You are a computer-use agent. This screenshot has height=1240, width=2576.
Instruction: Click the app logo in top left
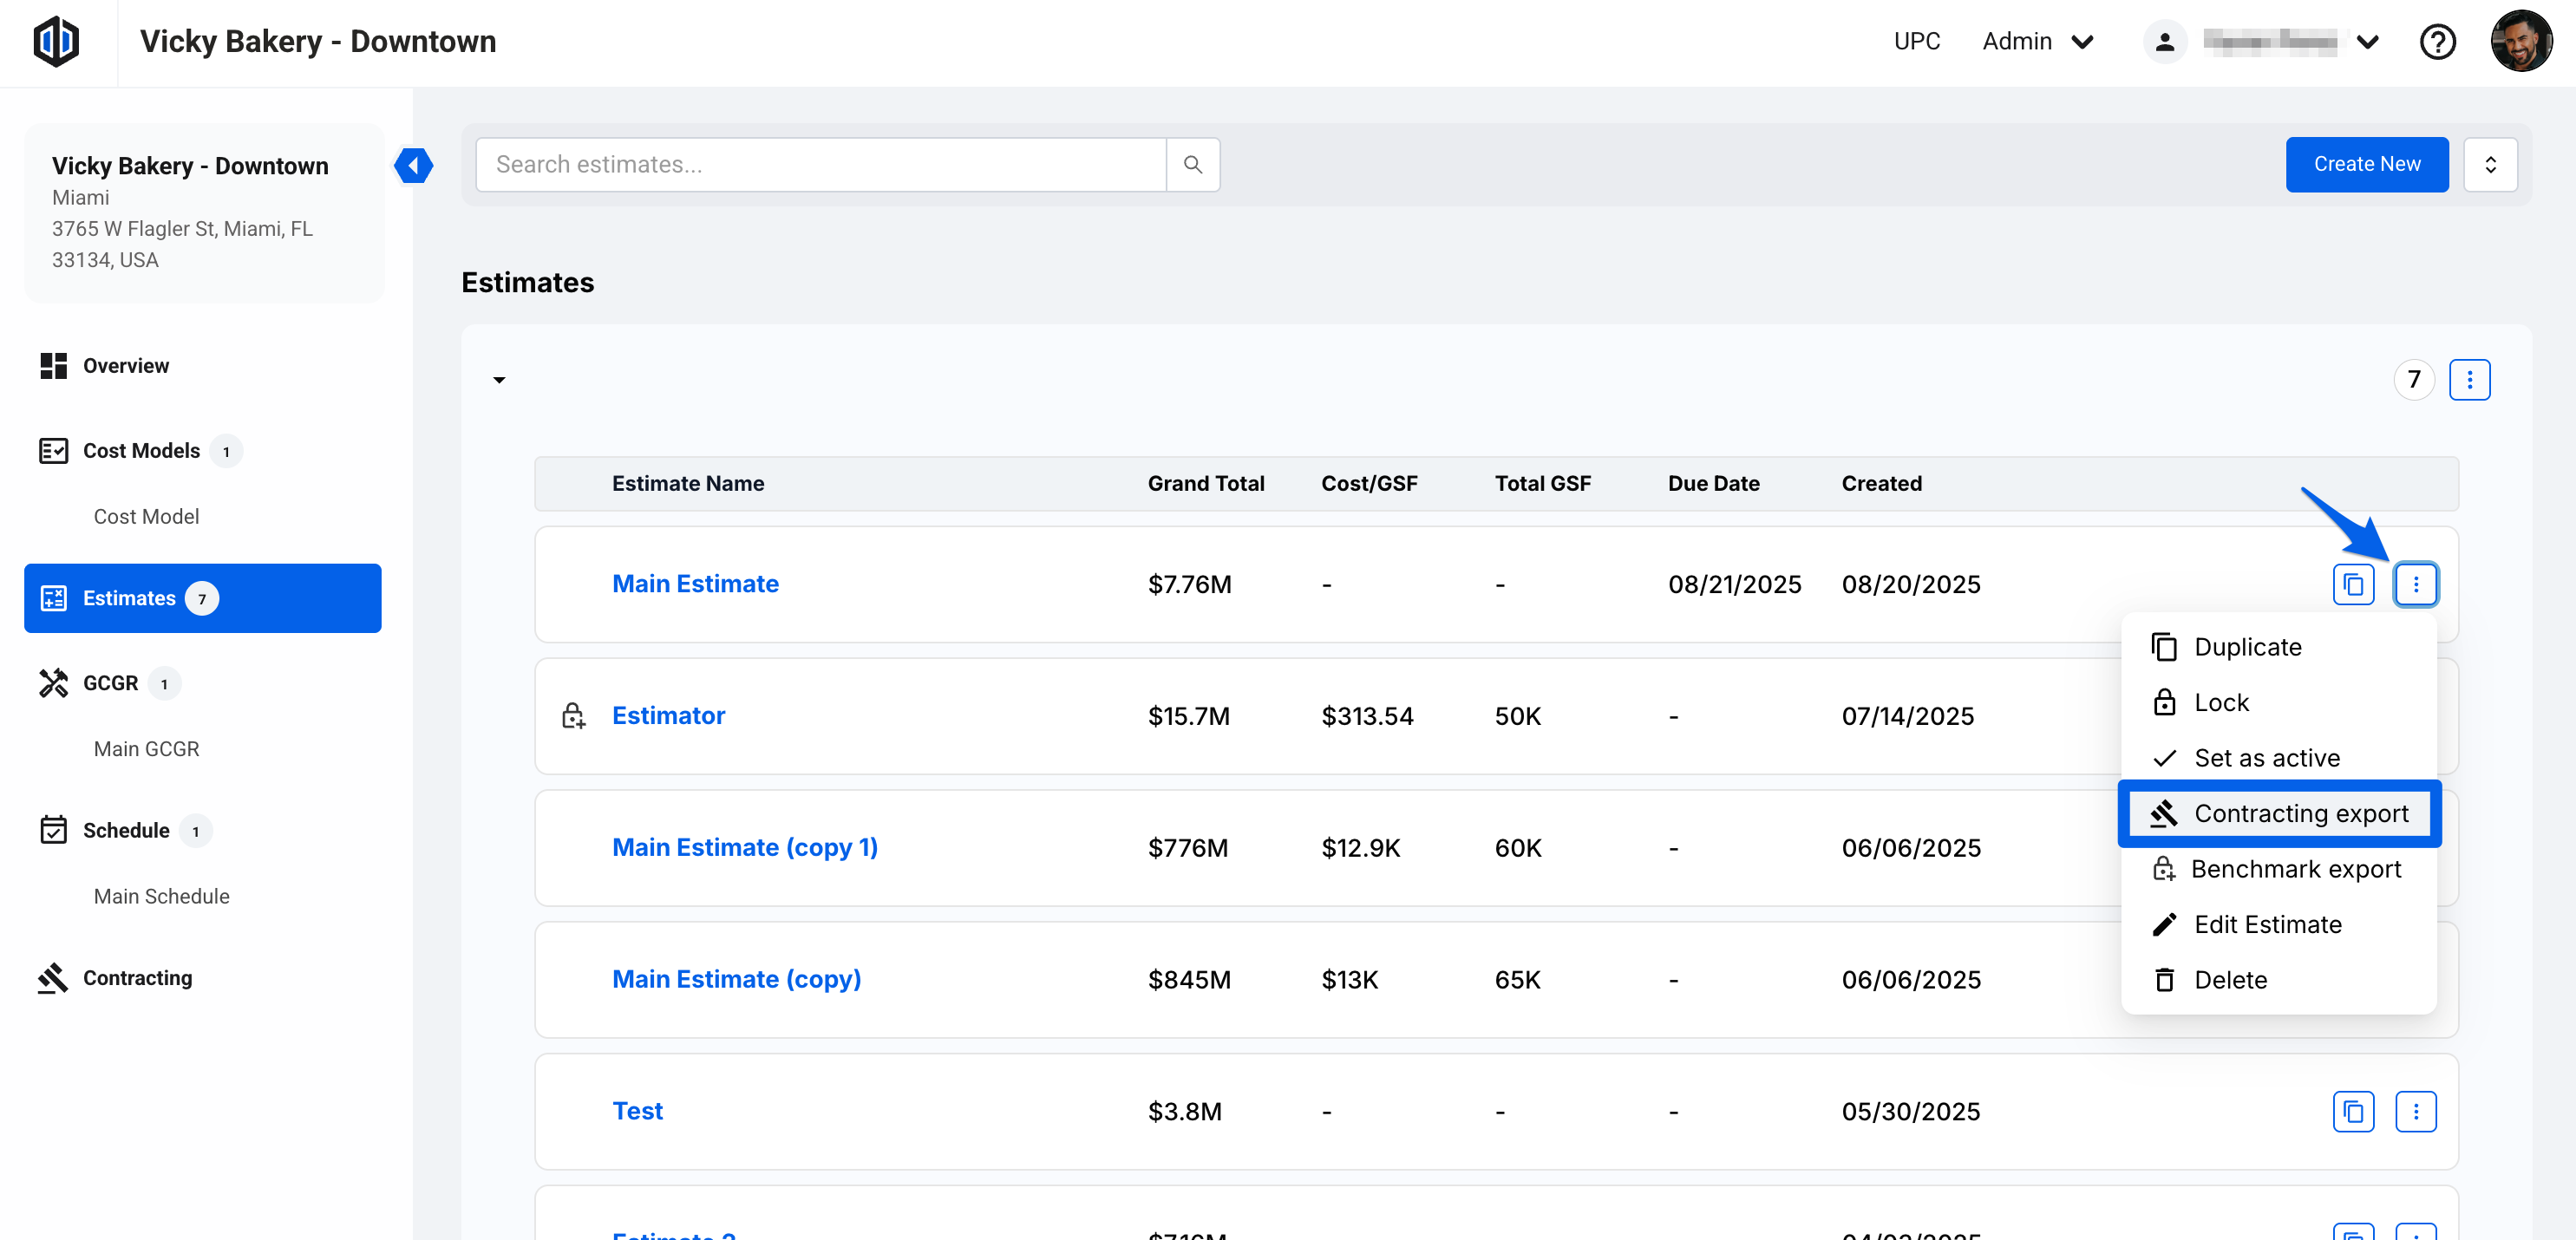click(56, 42)
